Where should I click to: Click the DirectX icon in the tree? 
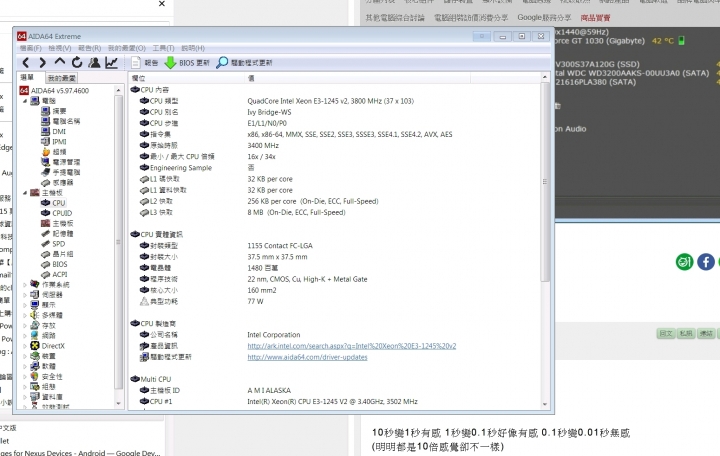(34, 346)
